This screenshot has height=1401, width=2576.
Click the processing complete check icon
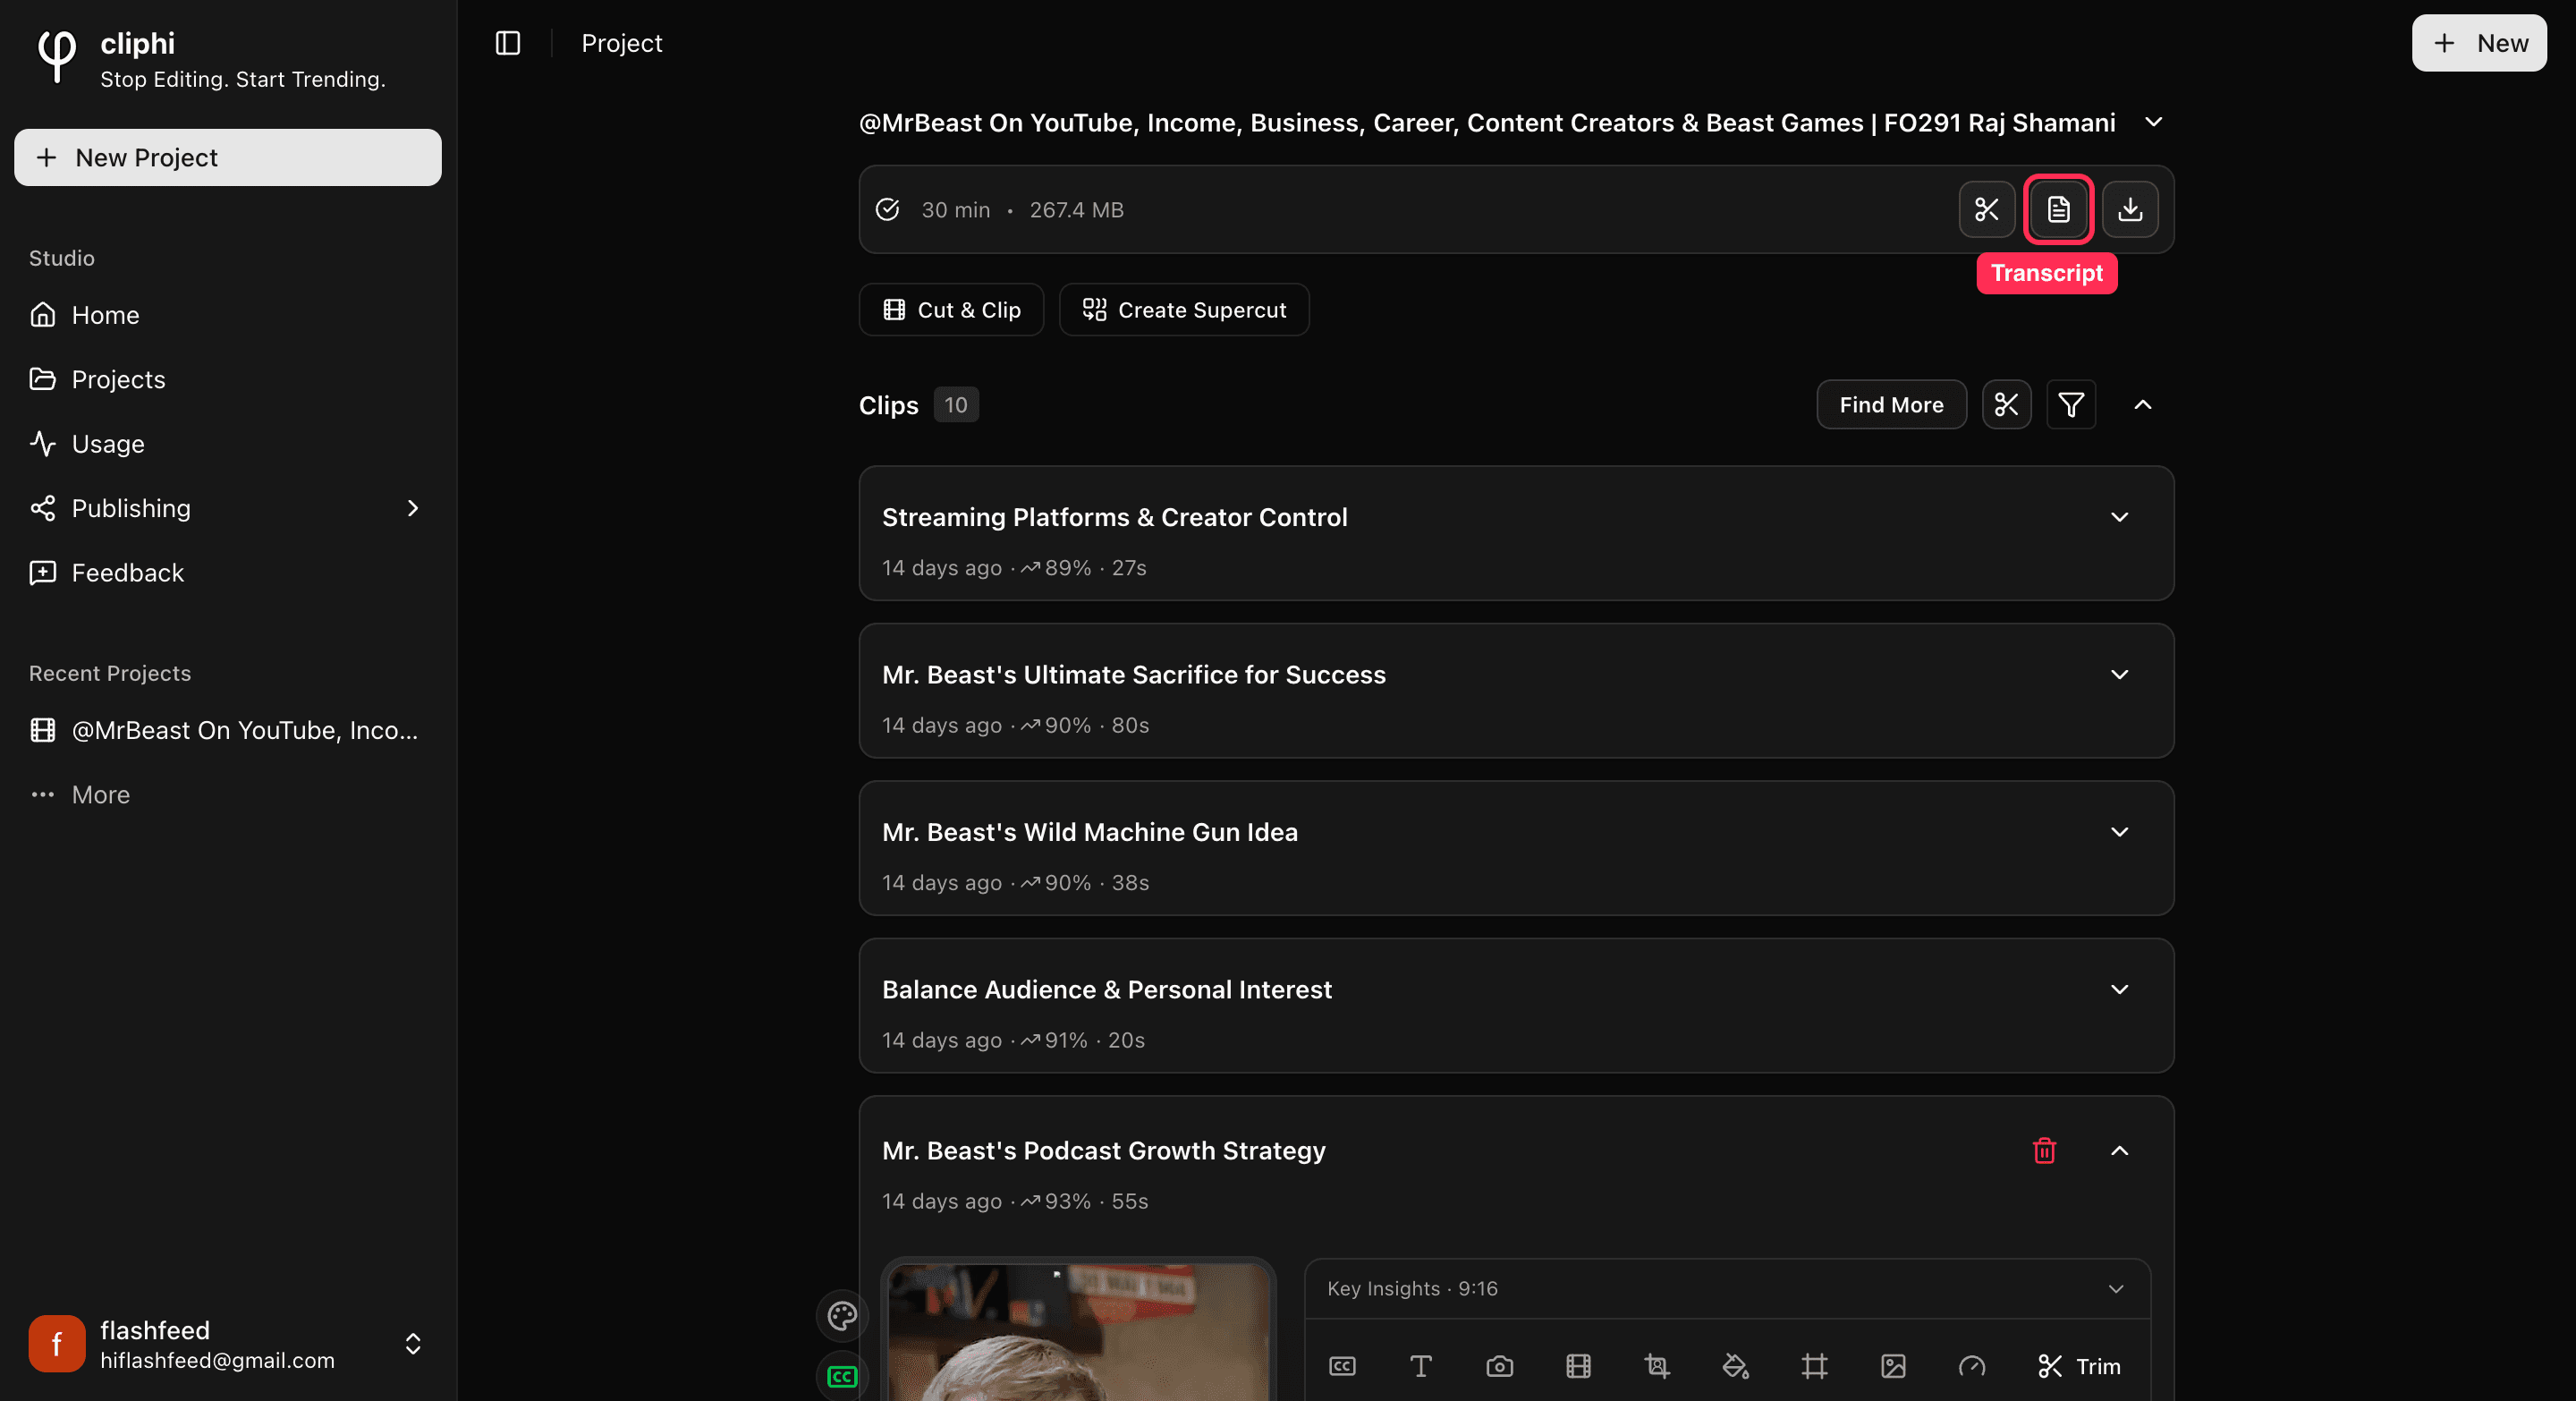coord(887,209)
